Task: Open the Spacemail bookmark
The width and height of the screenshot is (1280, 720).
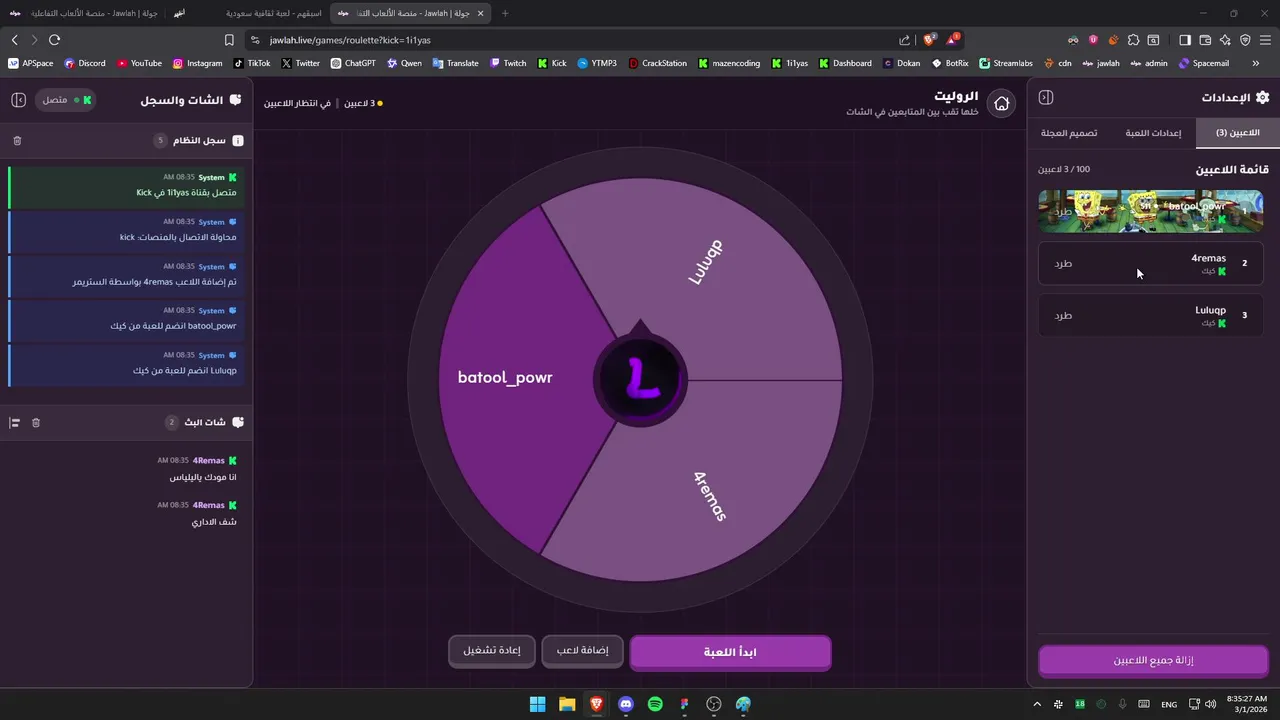Action: tap(1203, 63)
